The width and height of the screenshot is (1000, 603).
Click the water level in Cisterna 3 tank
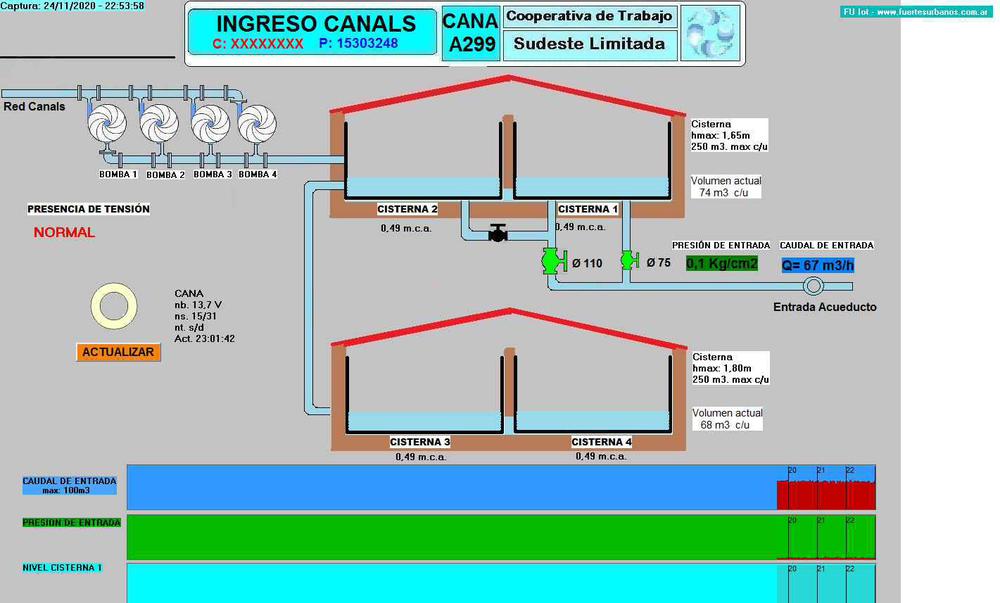coord(424,421)
